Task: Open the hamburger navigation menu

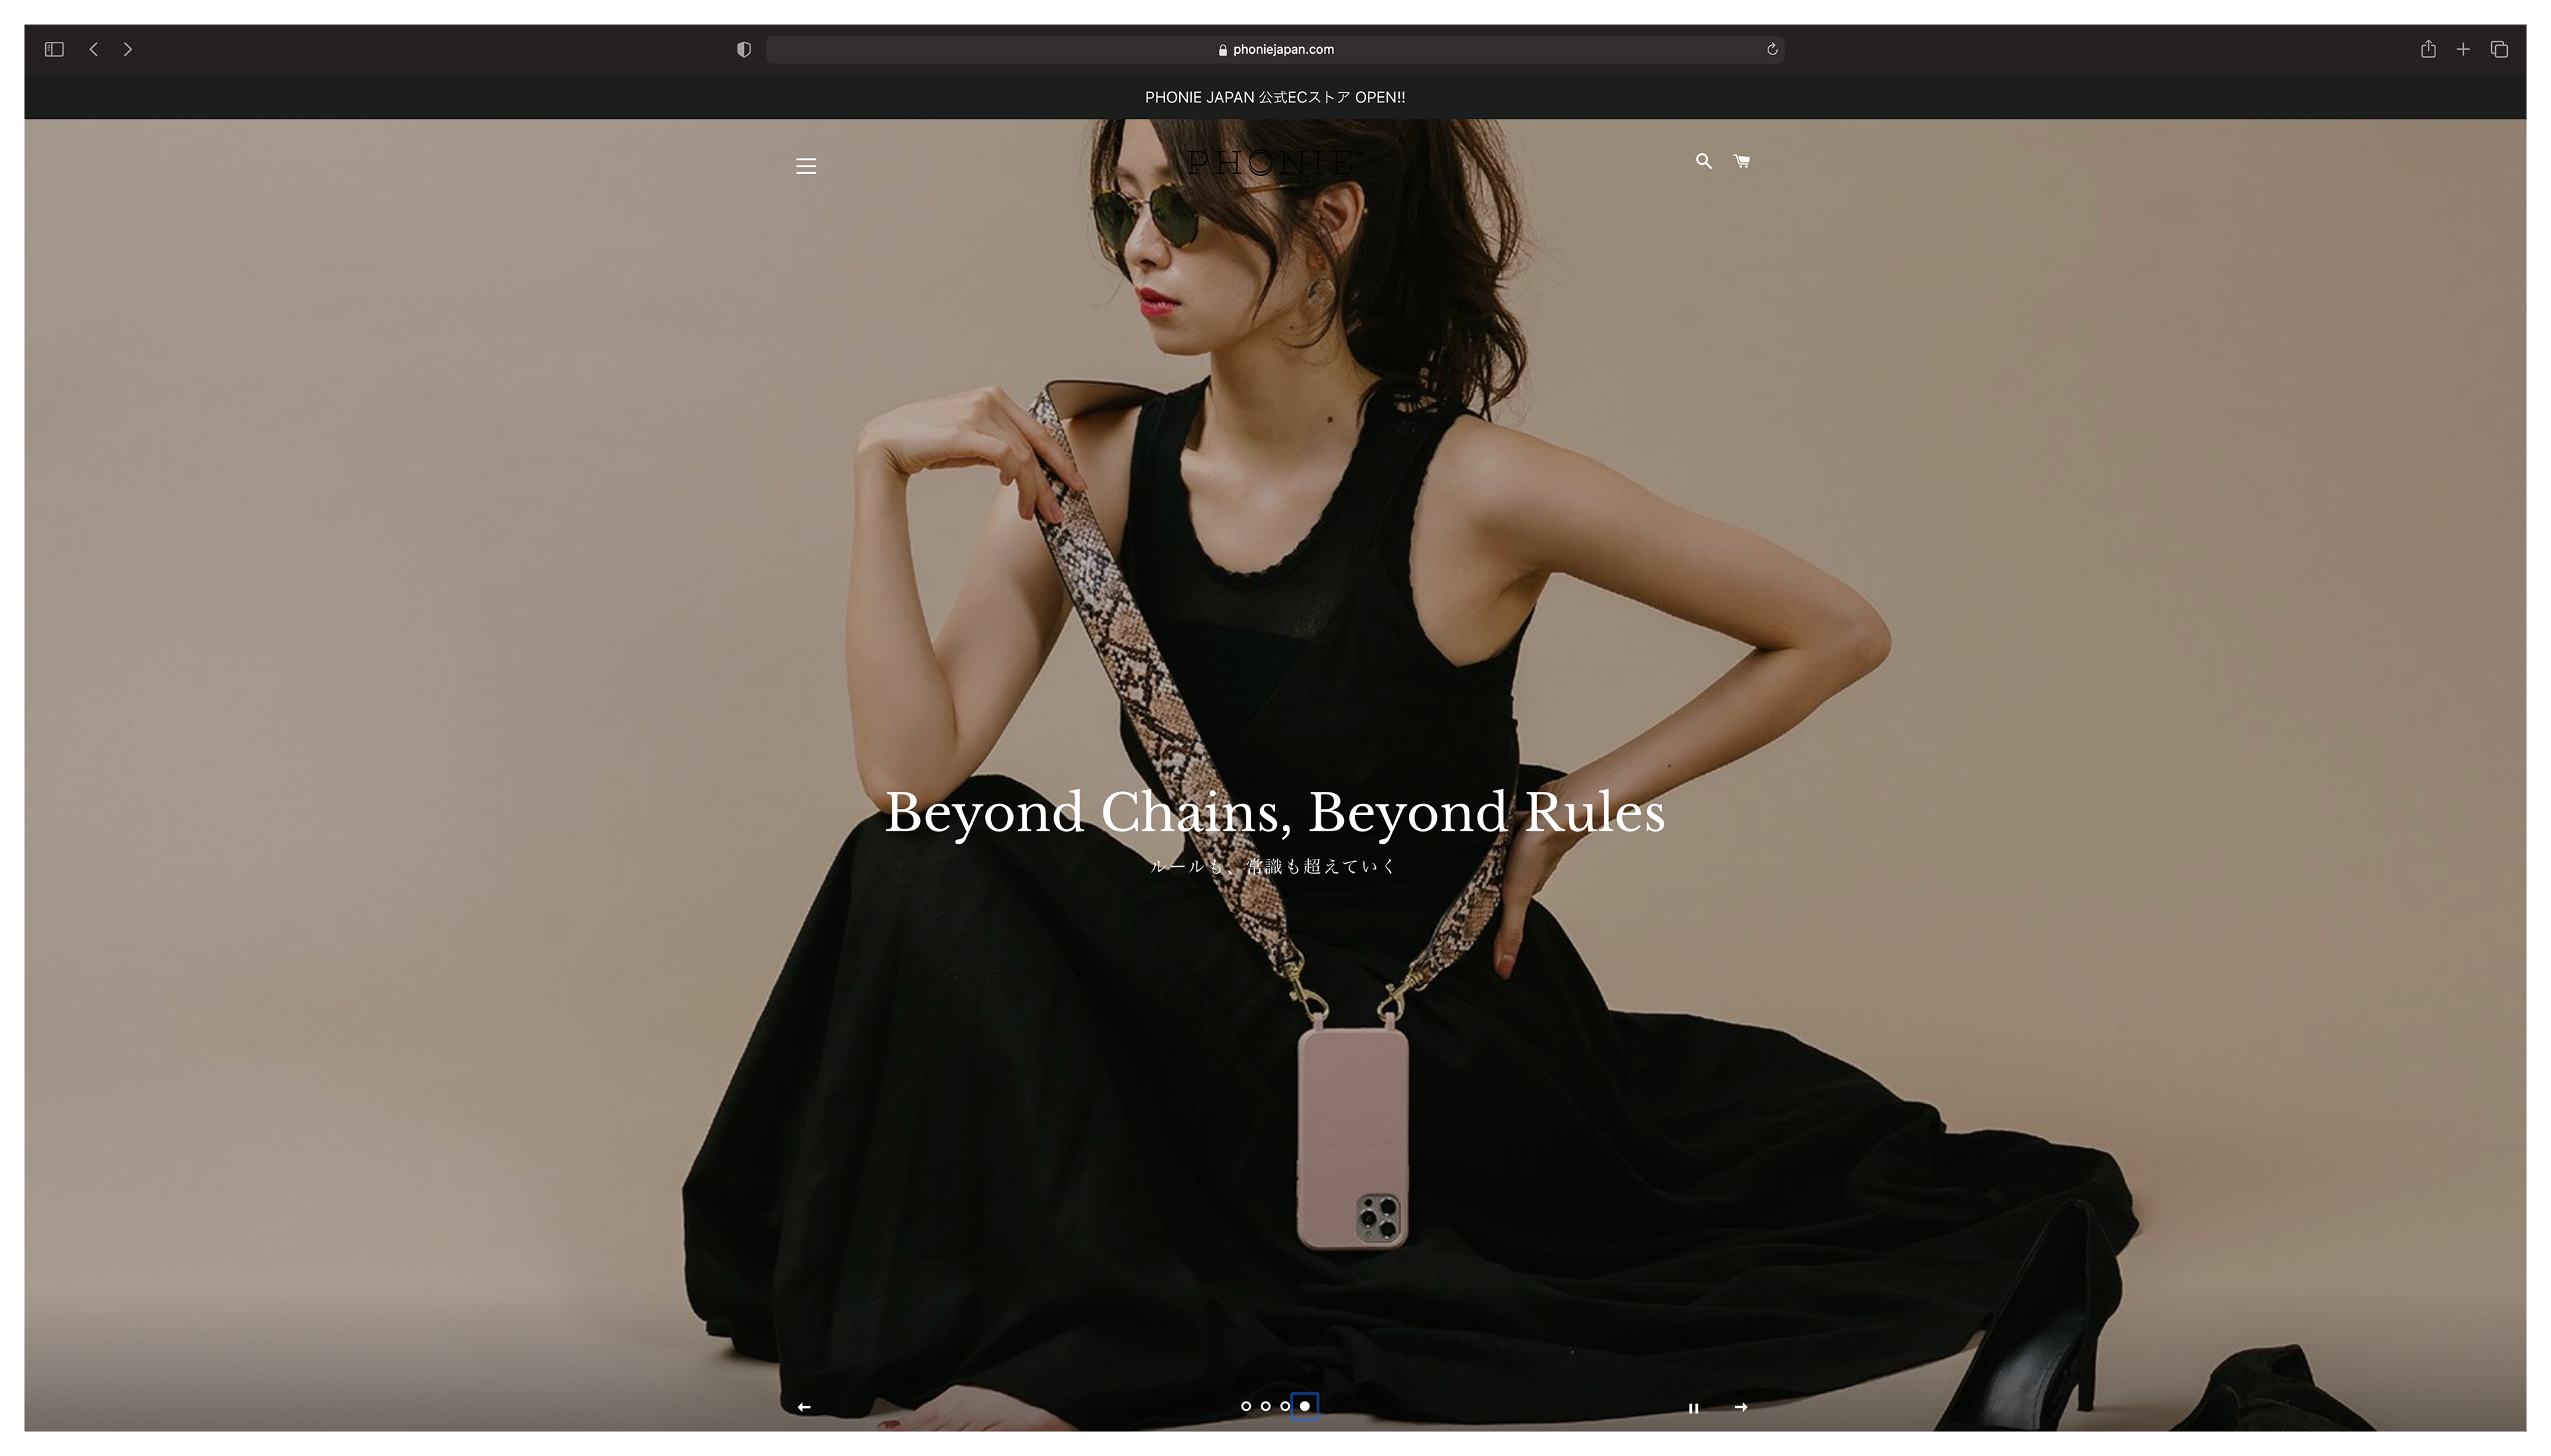Action: click(806, 166)
